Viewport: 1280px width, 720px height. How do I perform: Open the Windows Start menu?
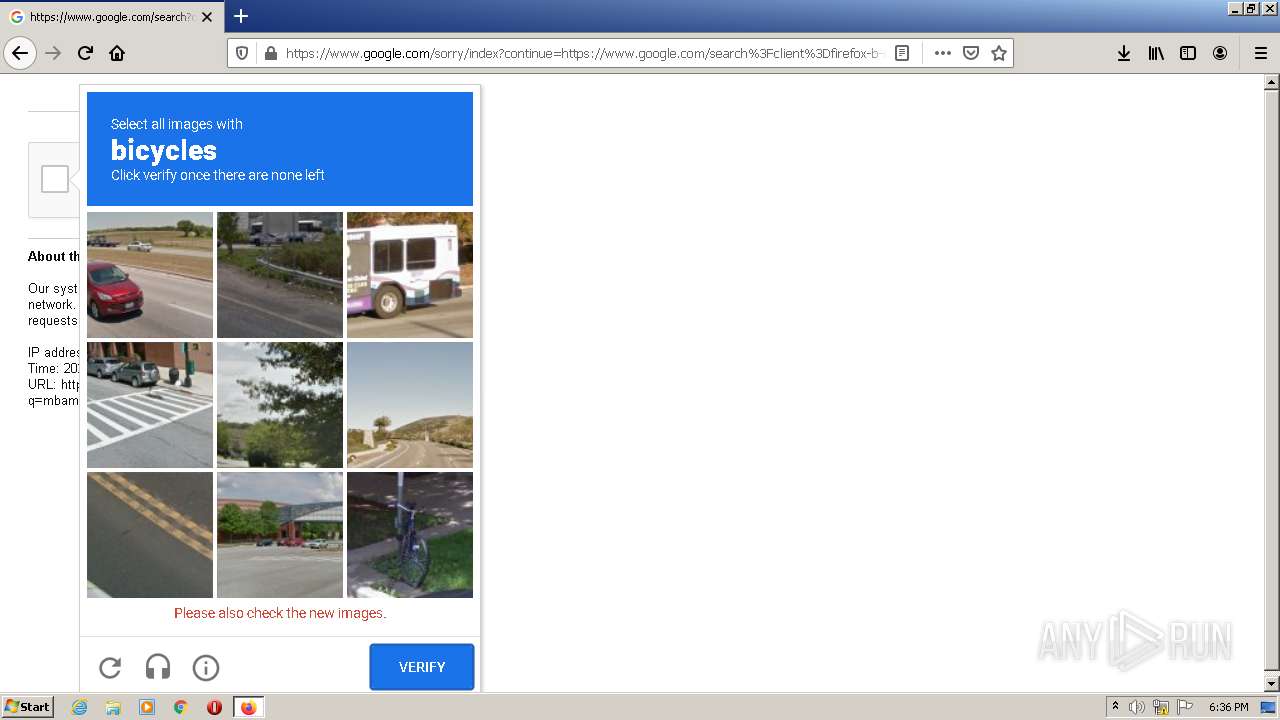click(x=27, y=707)
